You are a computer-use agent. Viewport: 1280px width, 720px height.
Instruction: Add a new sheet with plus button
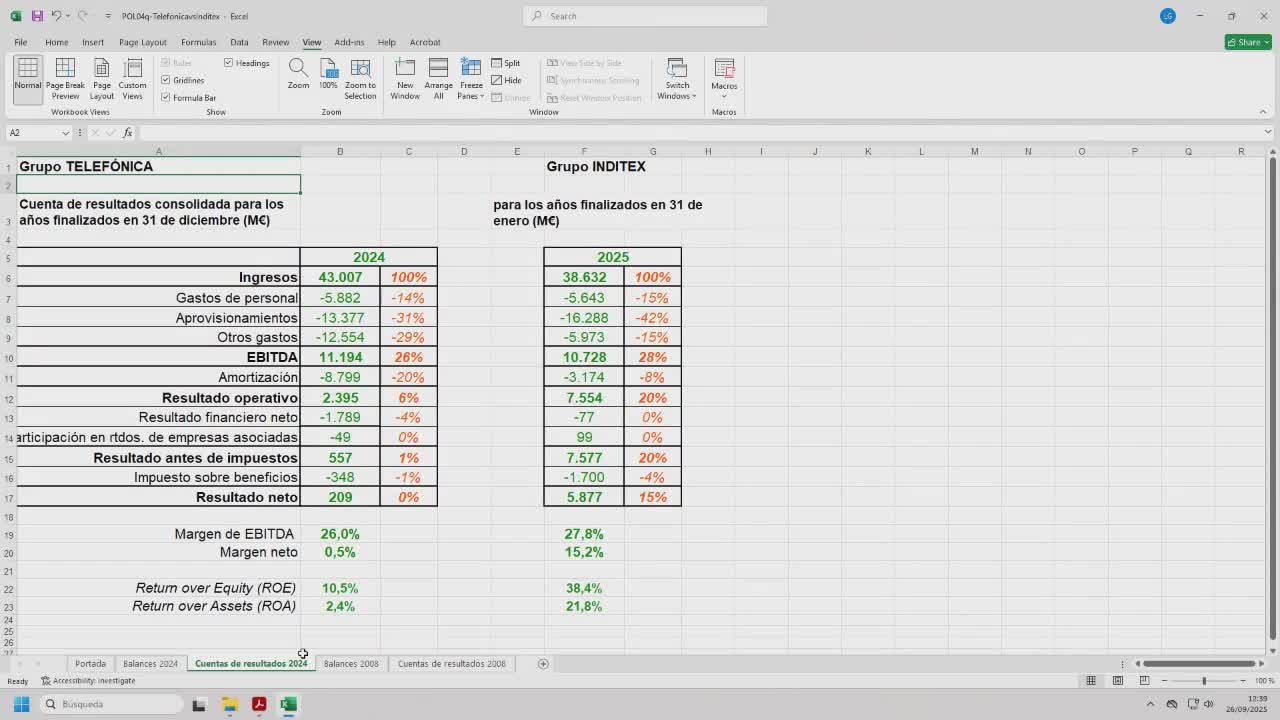[x=543, y=663]
